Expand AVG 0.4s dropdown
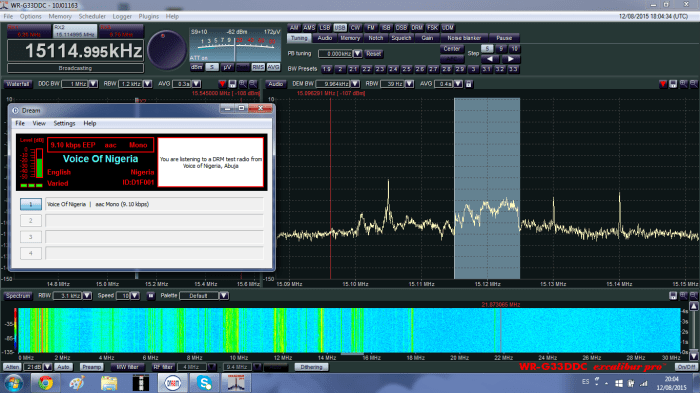Viewport: 700px width, 393px height. pyautogui.click(x=458, y=84)
